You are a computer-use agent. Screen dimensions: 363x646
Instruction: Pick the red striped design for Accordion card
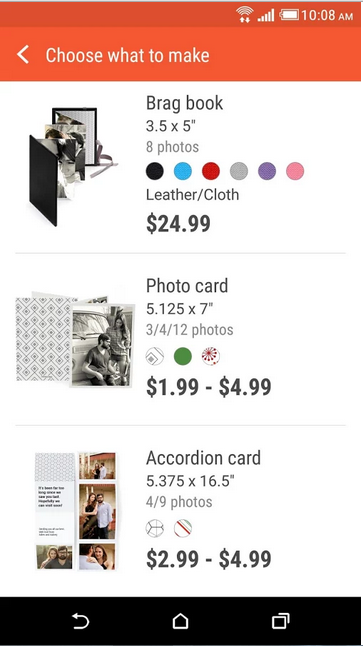tap(183, 528)
